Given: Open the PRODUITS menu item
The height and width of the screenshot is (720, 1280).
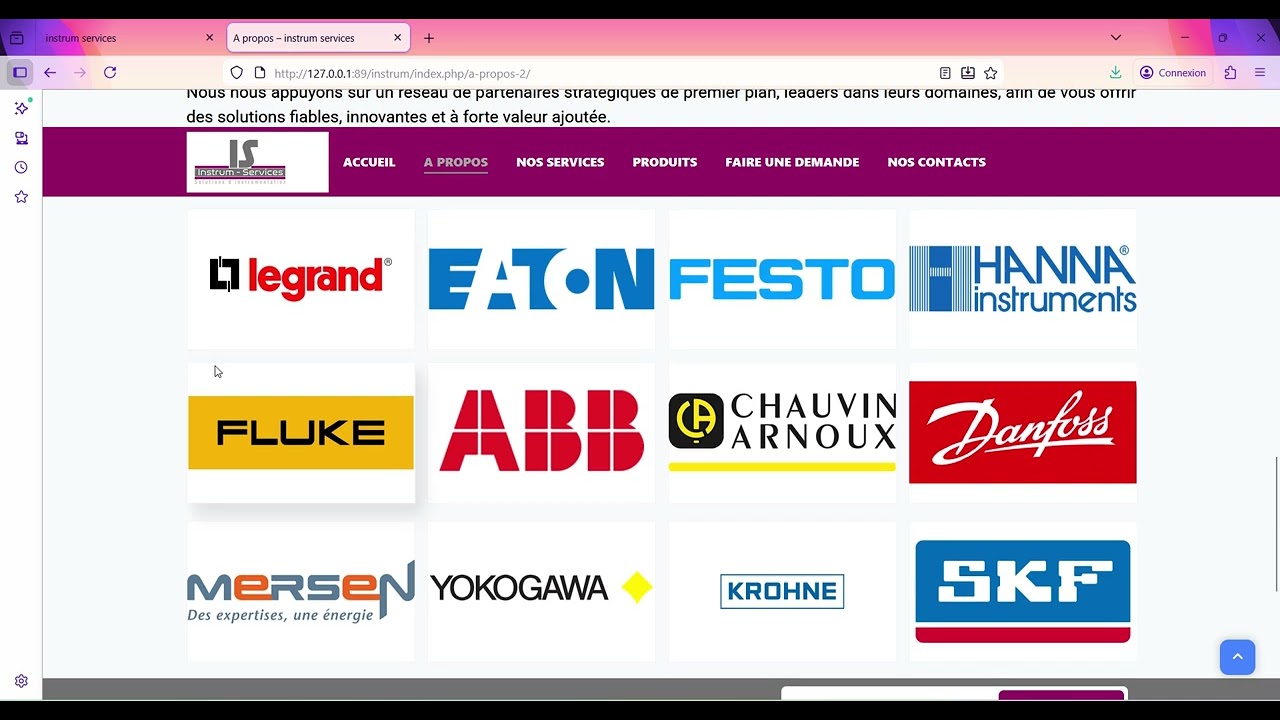Looking at the screenshot, I should pyautogui.click(x=665, y=162).
